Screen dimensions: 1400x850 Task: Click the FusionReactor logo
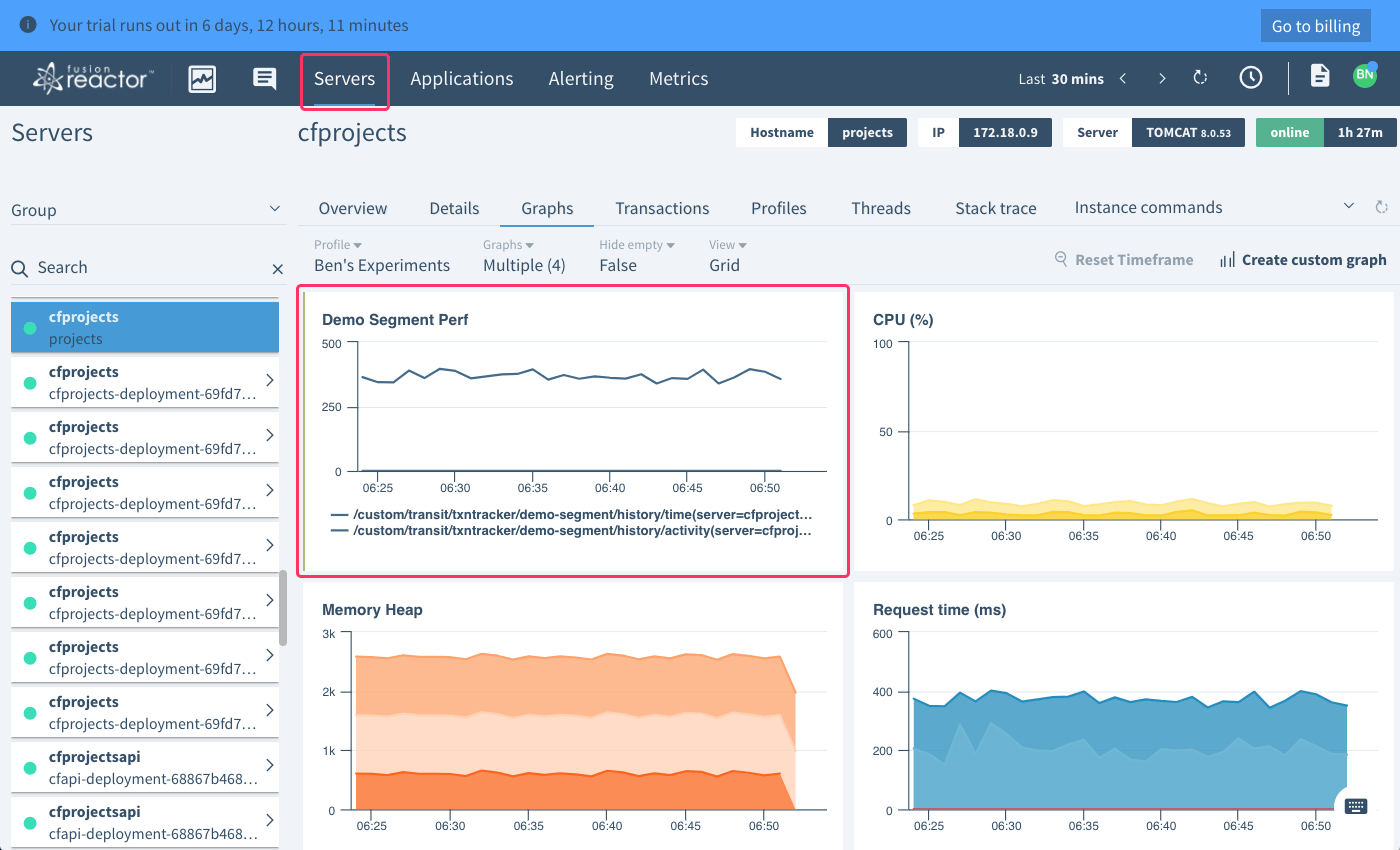tap(93, 78)
